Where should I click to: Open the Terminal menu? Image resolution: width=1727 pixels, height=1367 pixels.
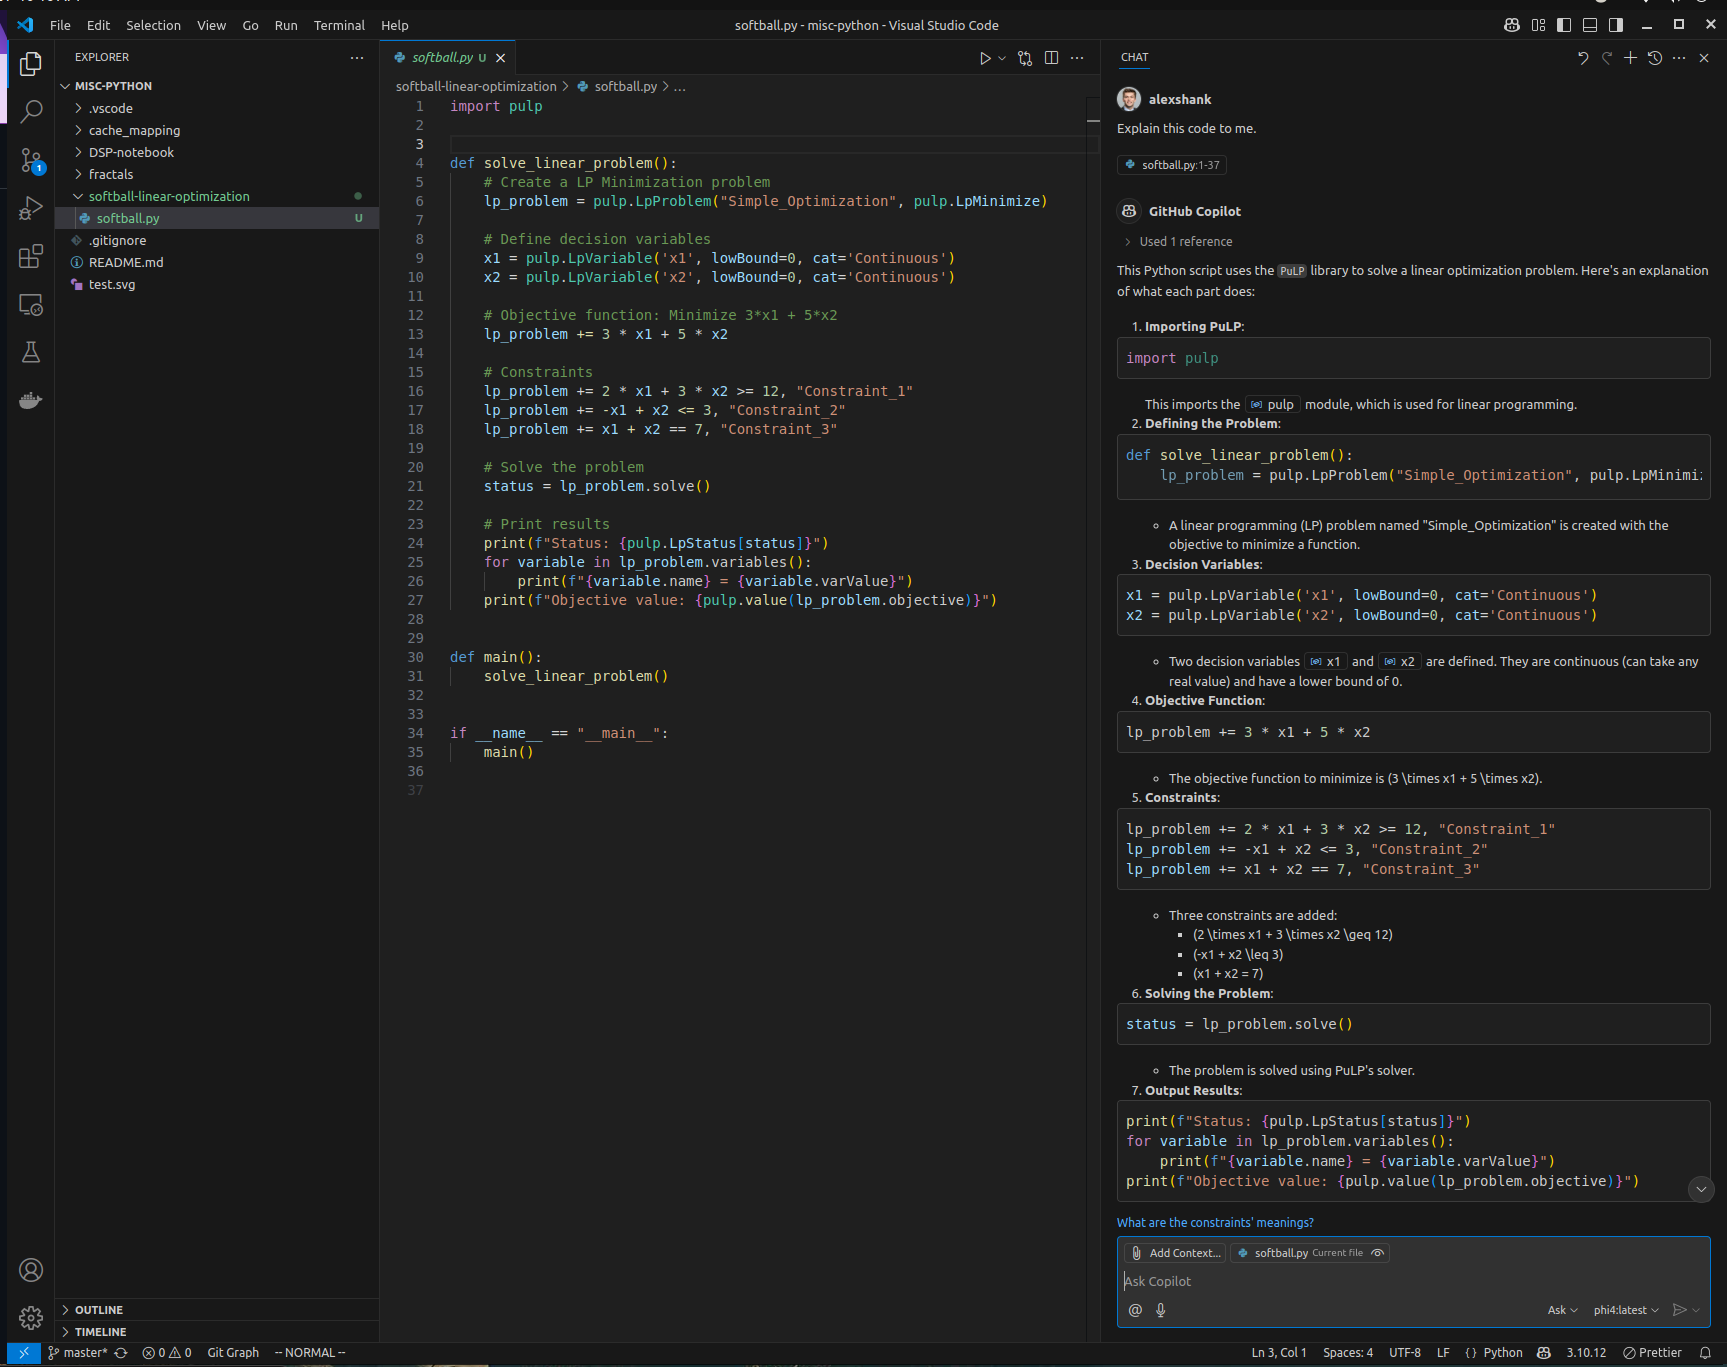tap(339, 25)
